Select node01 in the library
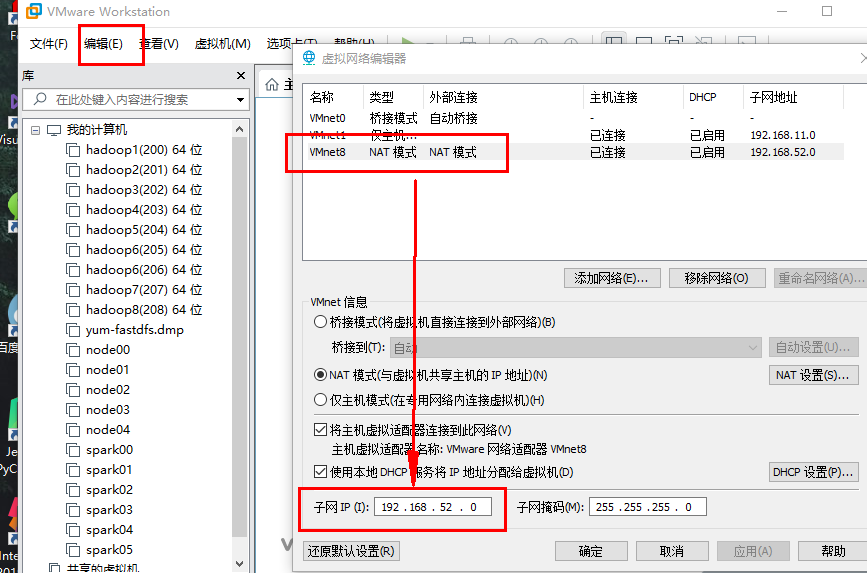The image size is (867, 573). [108, 370]
